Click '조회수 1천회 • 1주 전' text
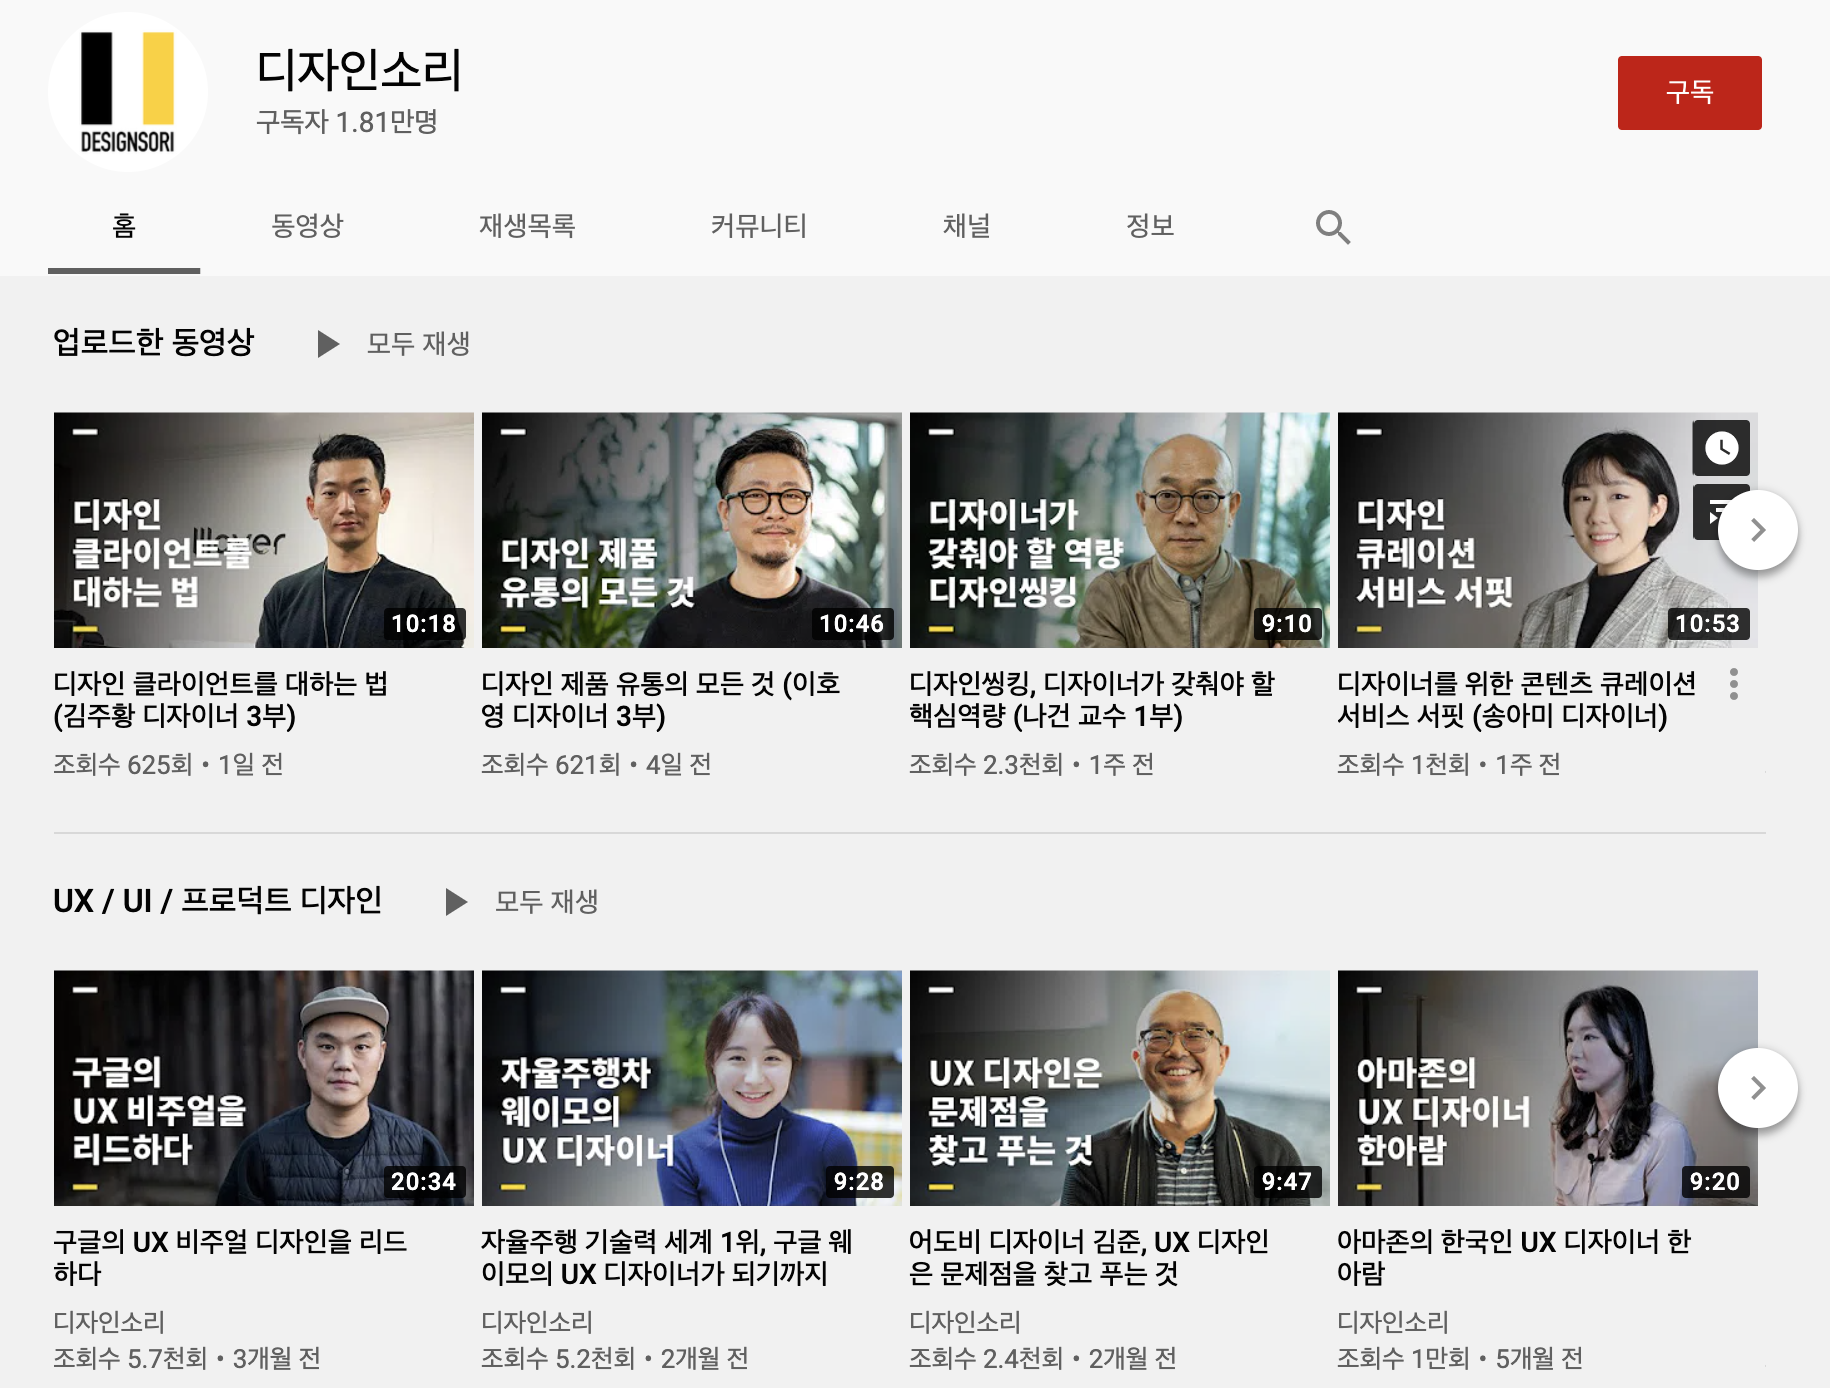Image resolution: width=1830 pixels, height=1388 pixels. (1449, 765)
